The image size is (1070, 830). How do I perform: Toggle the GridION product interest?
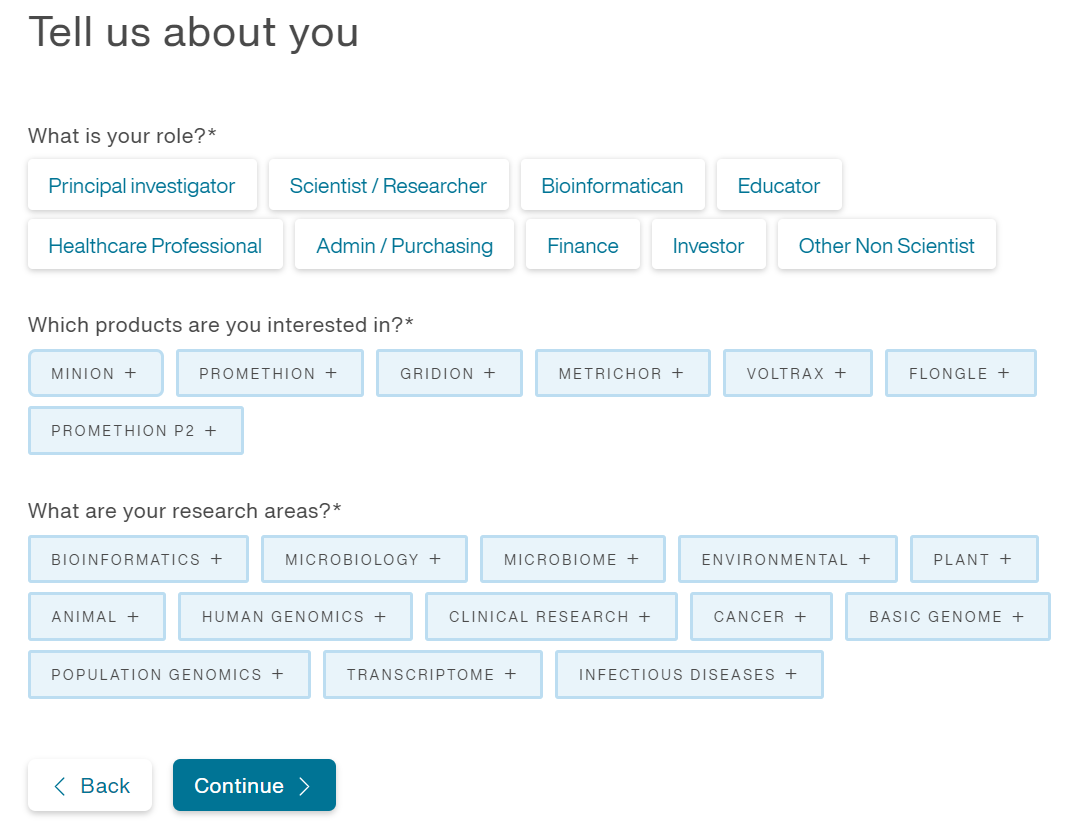tap(449, 373)
